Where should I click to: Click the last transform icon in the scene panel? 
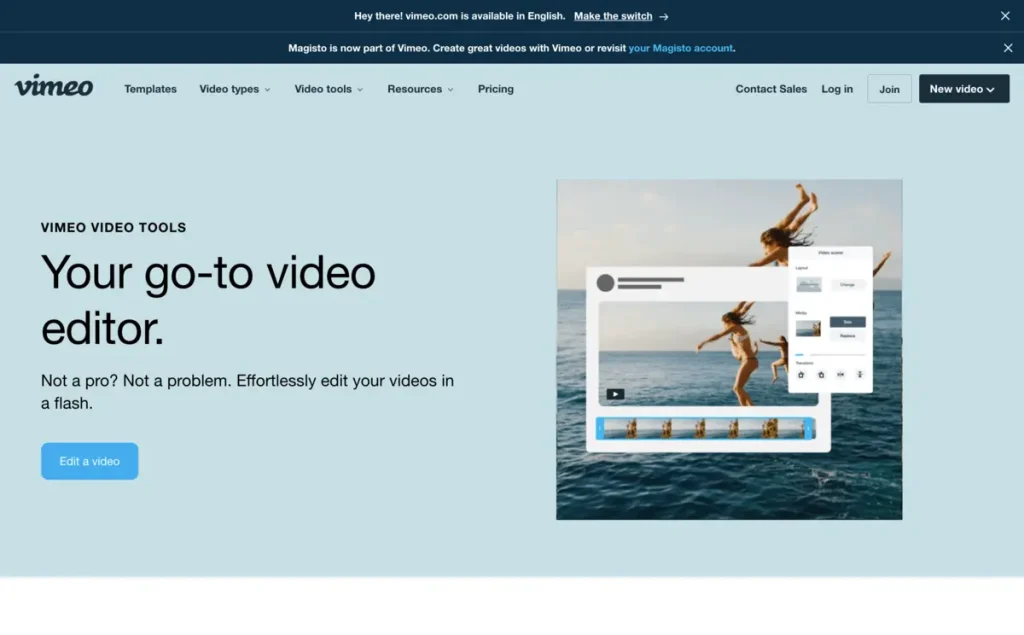coord(860,374)
